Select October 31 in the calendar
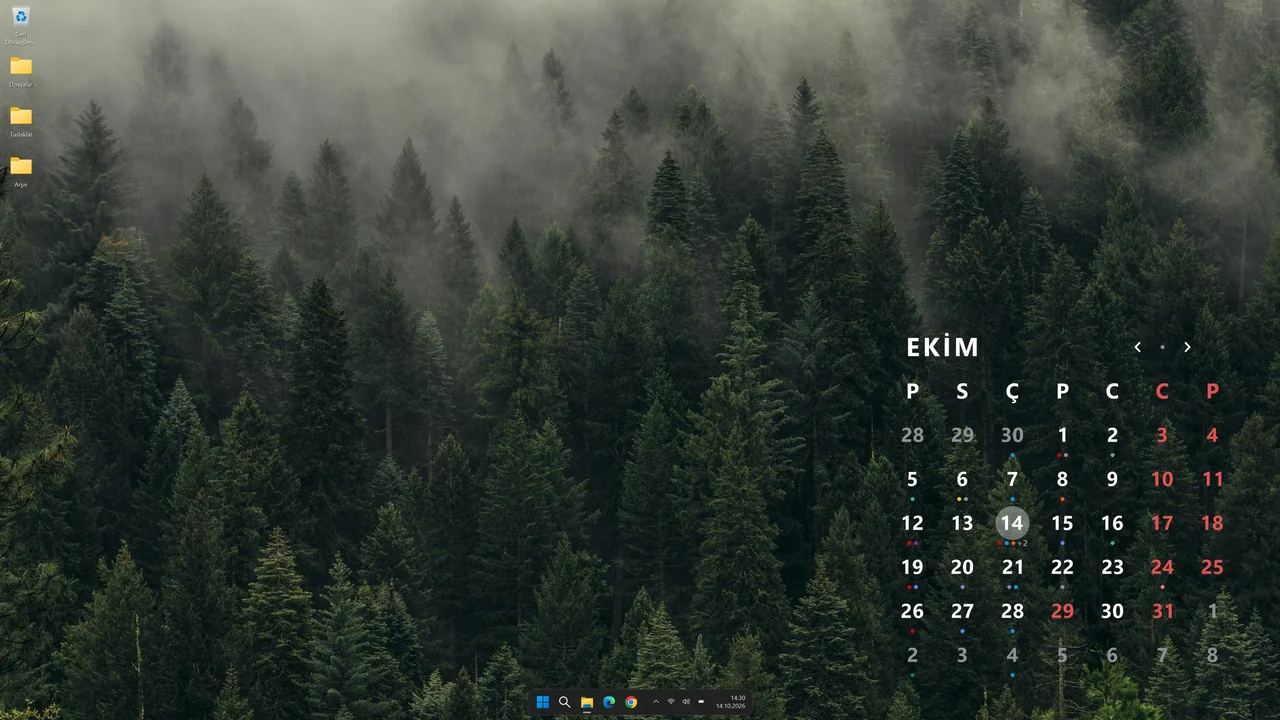This screenshot has height=720, width=1280. point(1162,611)
